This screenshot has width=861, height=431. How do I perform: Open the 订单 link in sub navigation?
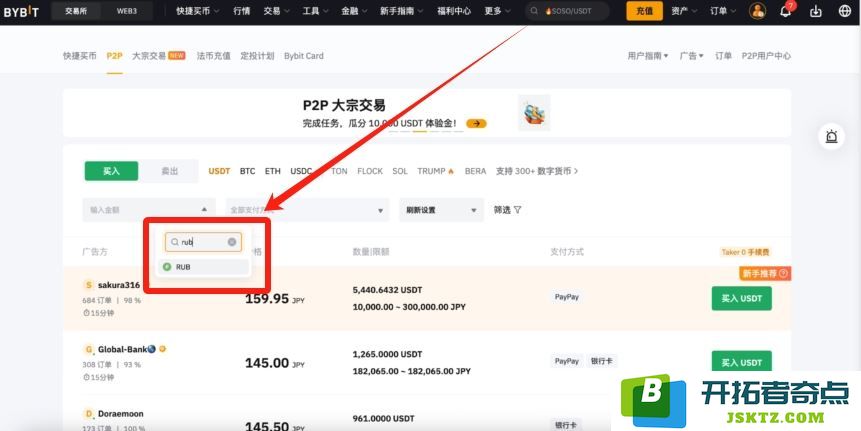pos(723,55)
